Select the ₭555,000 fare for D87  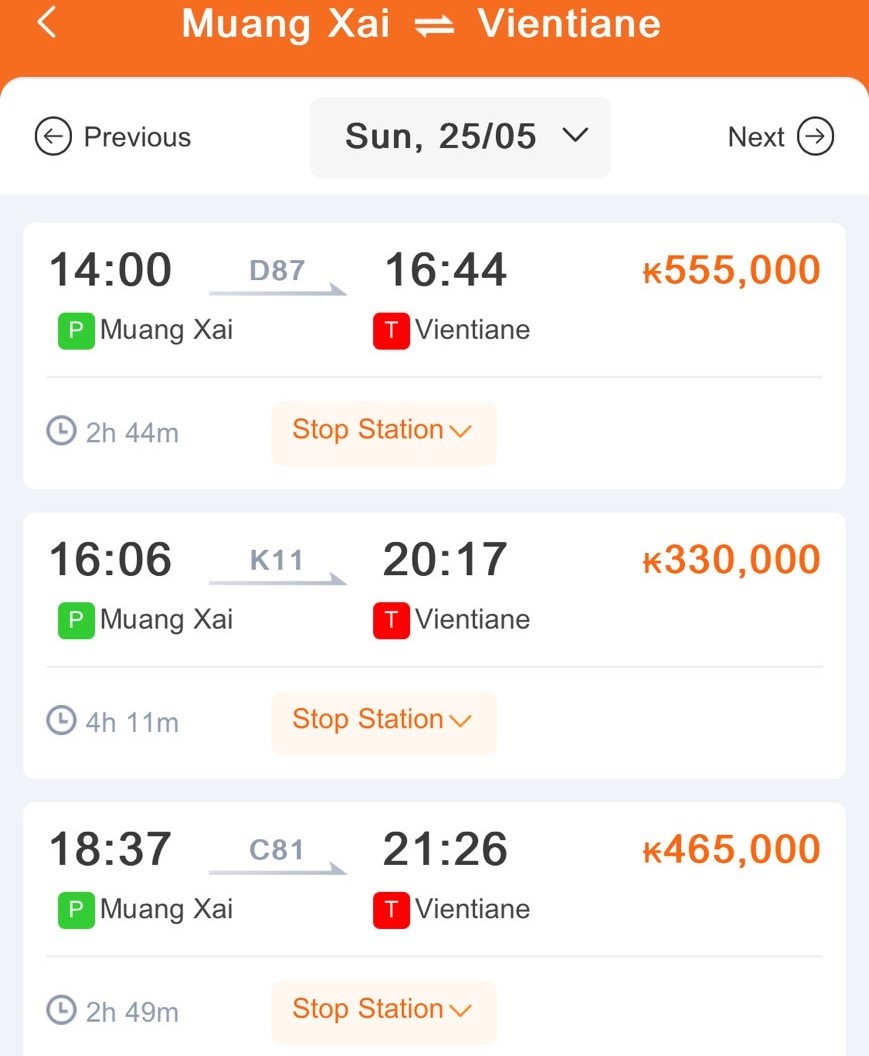(x=732, y=269)
